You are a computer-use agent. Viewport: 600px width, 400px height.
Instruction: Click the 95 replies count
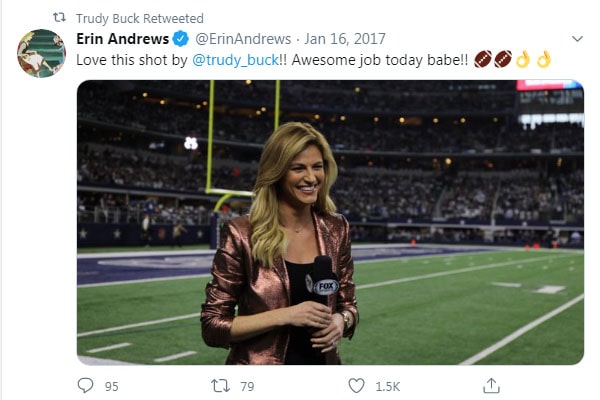[x=111, y=386]
